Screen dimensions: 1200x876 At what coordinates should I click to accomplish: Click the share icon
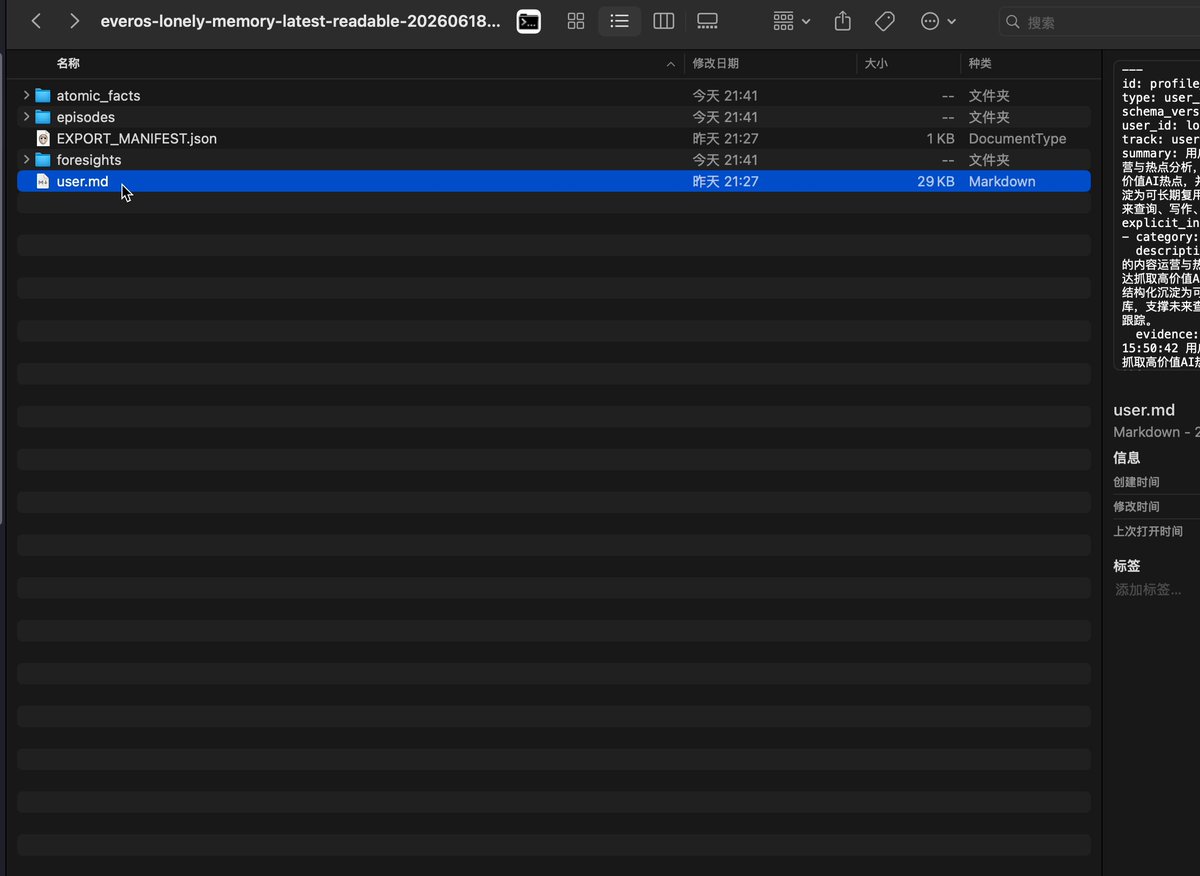click(x=842, y=21)
